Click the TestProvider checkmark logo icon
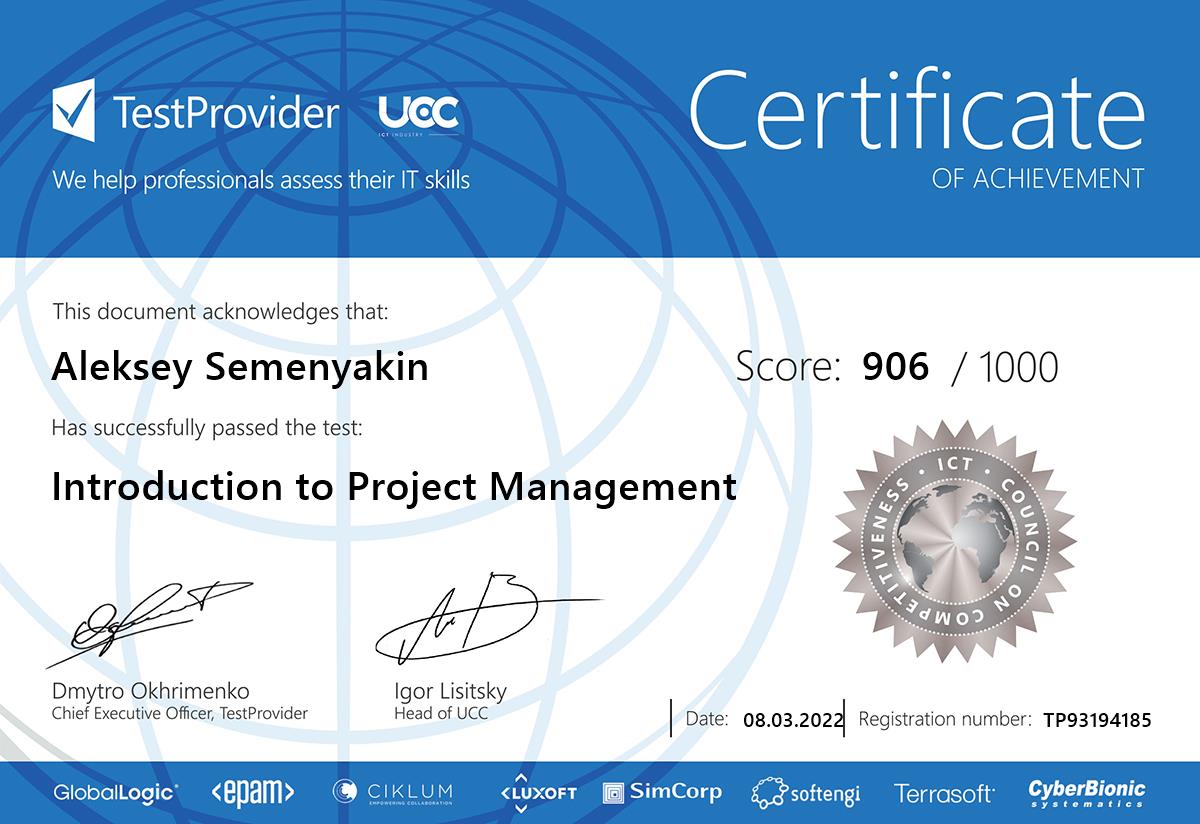 74,111
